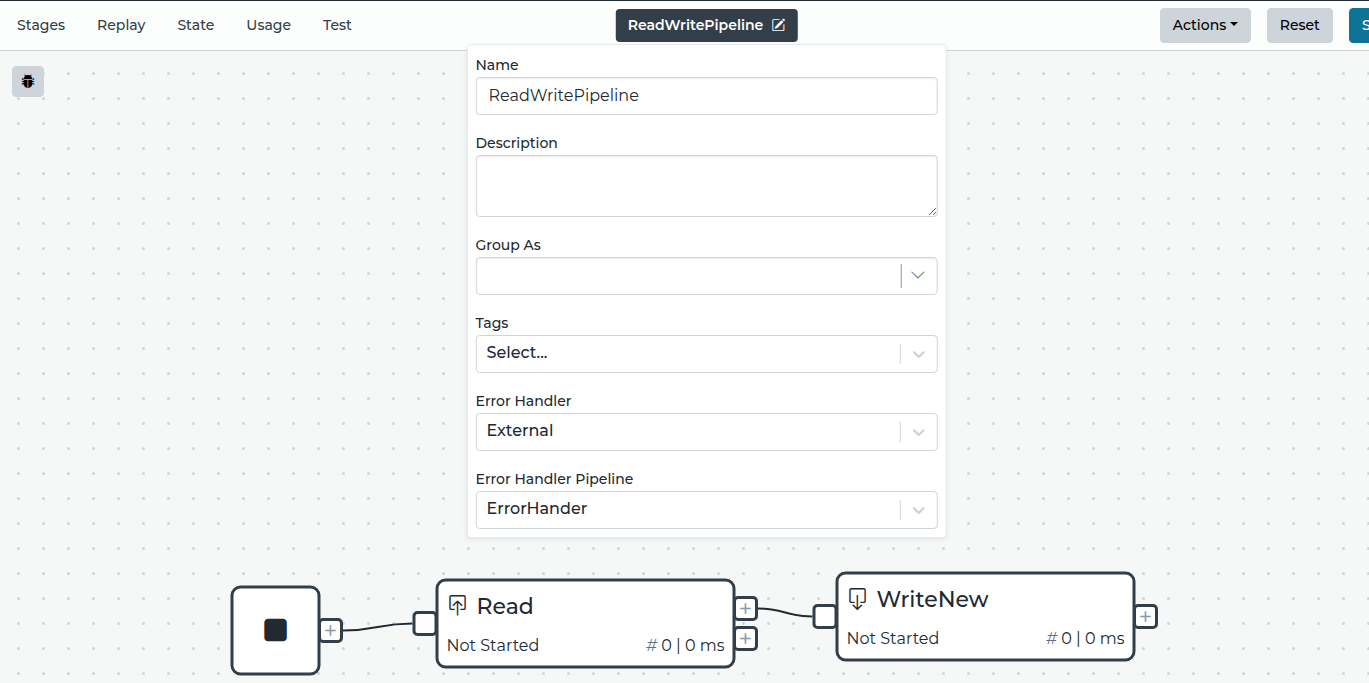Open the Group As dropdown
The image size is (1369, 683).
click(917, 276)
